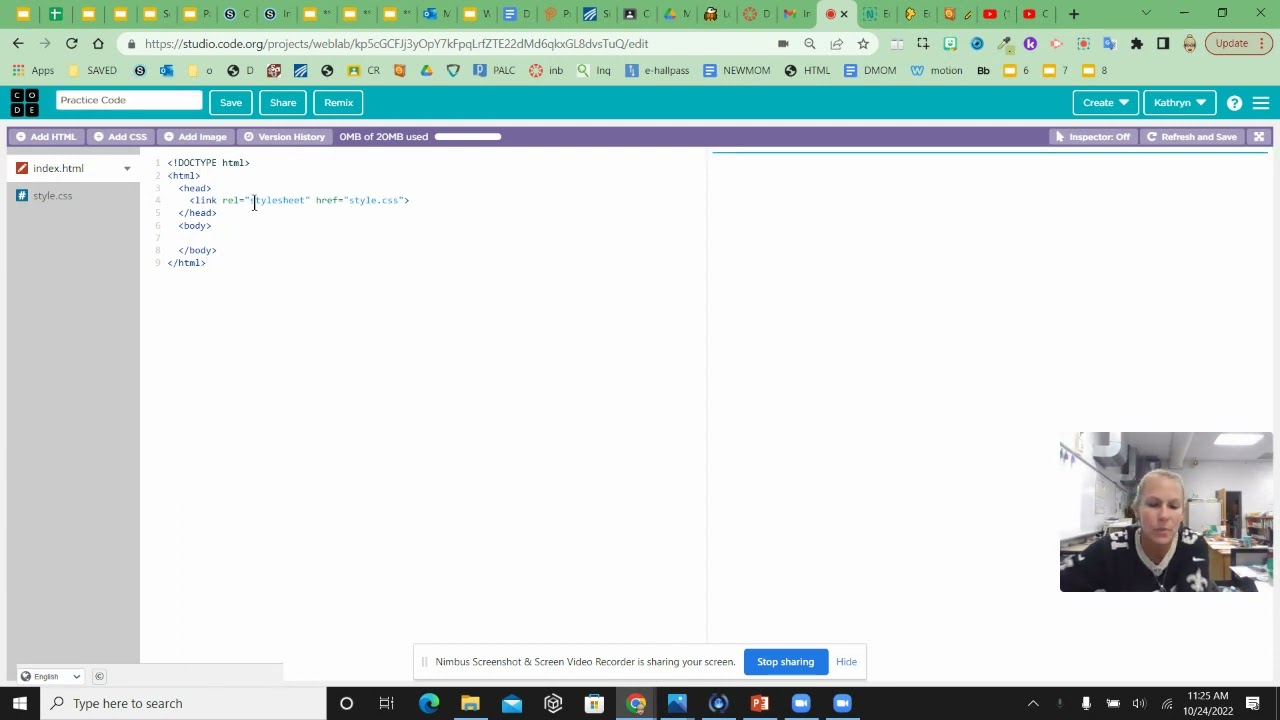Stop sharing the screen

pos(785,662)
